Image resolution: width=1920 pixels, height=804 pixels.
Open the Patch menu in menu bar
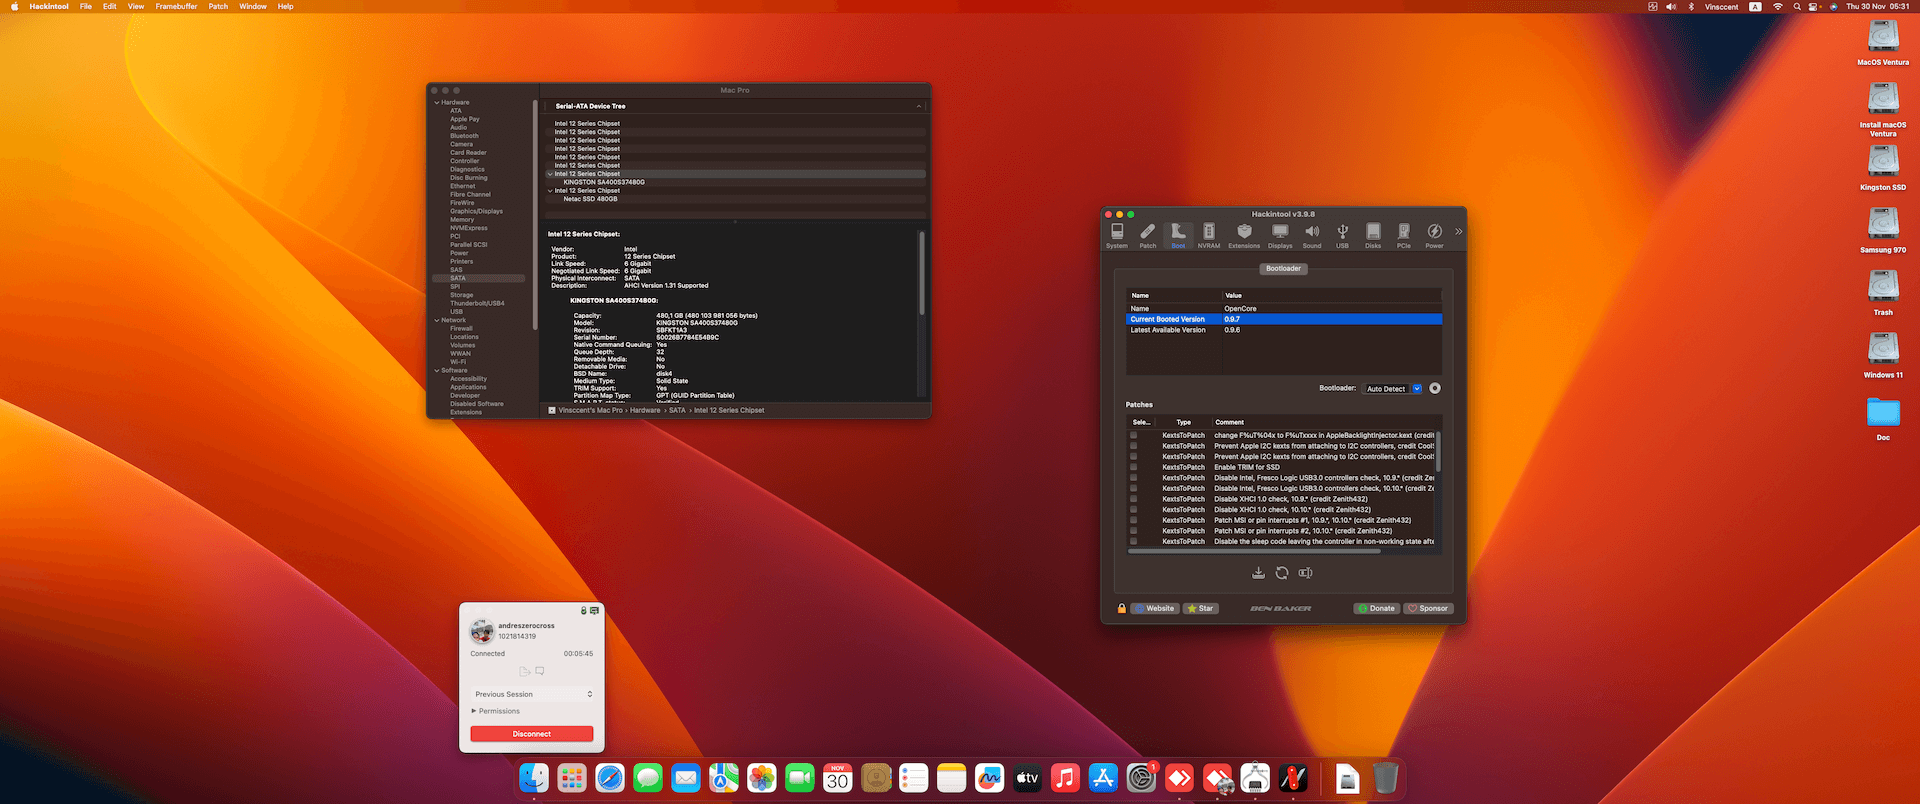pos(218,6)
